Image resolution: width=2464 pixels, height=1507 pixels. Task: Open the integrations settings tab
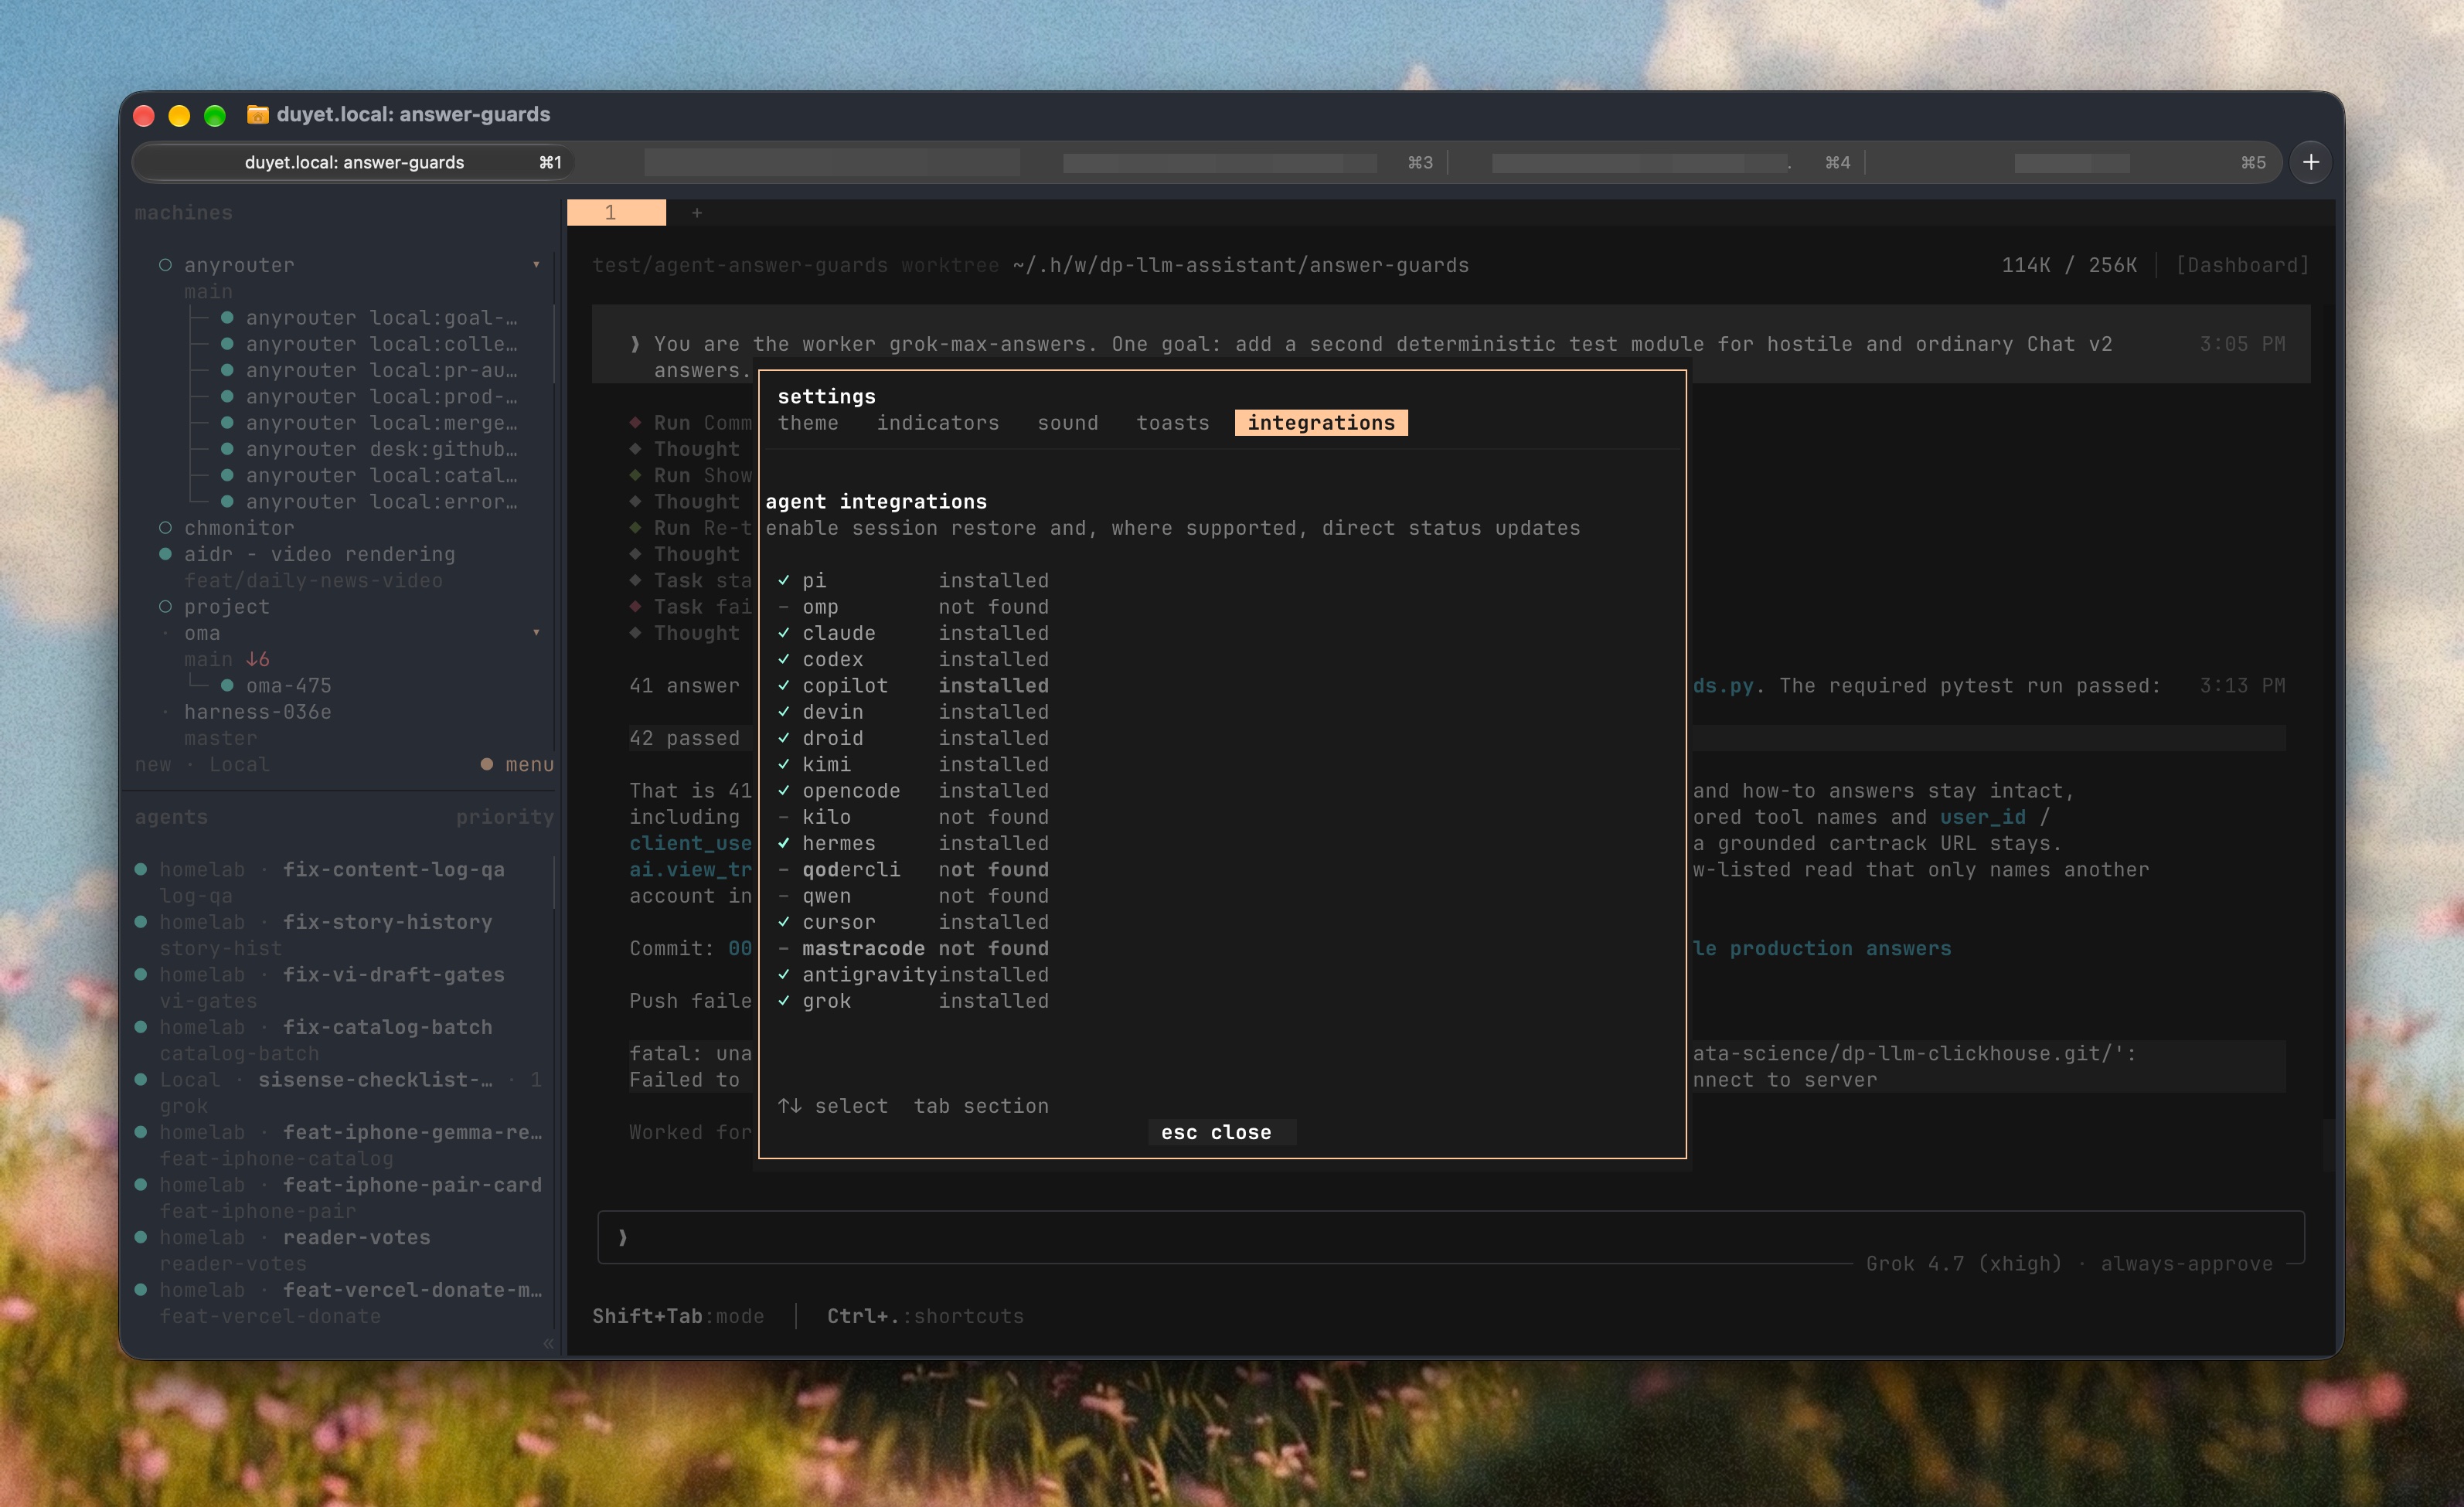pos(1320,423)
